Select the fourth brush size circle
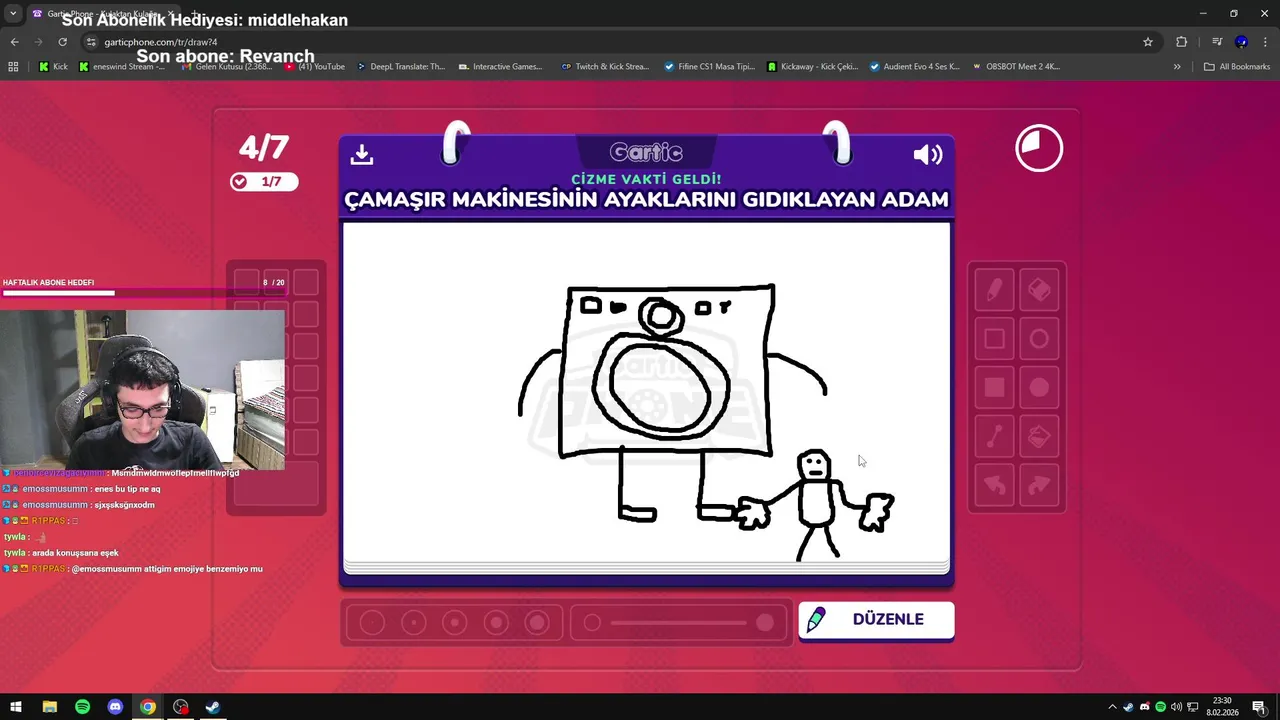 coord(496,623)
